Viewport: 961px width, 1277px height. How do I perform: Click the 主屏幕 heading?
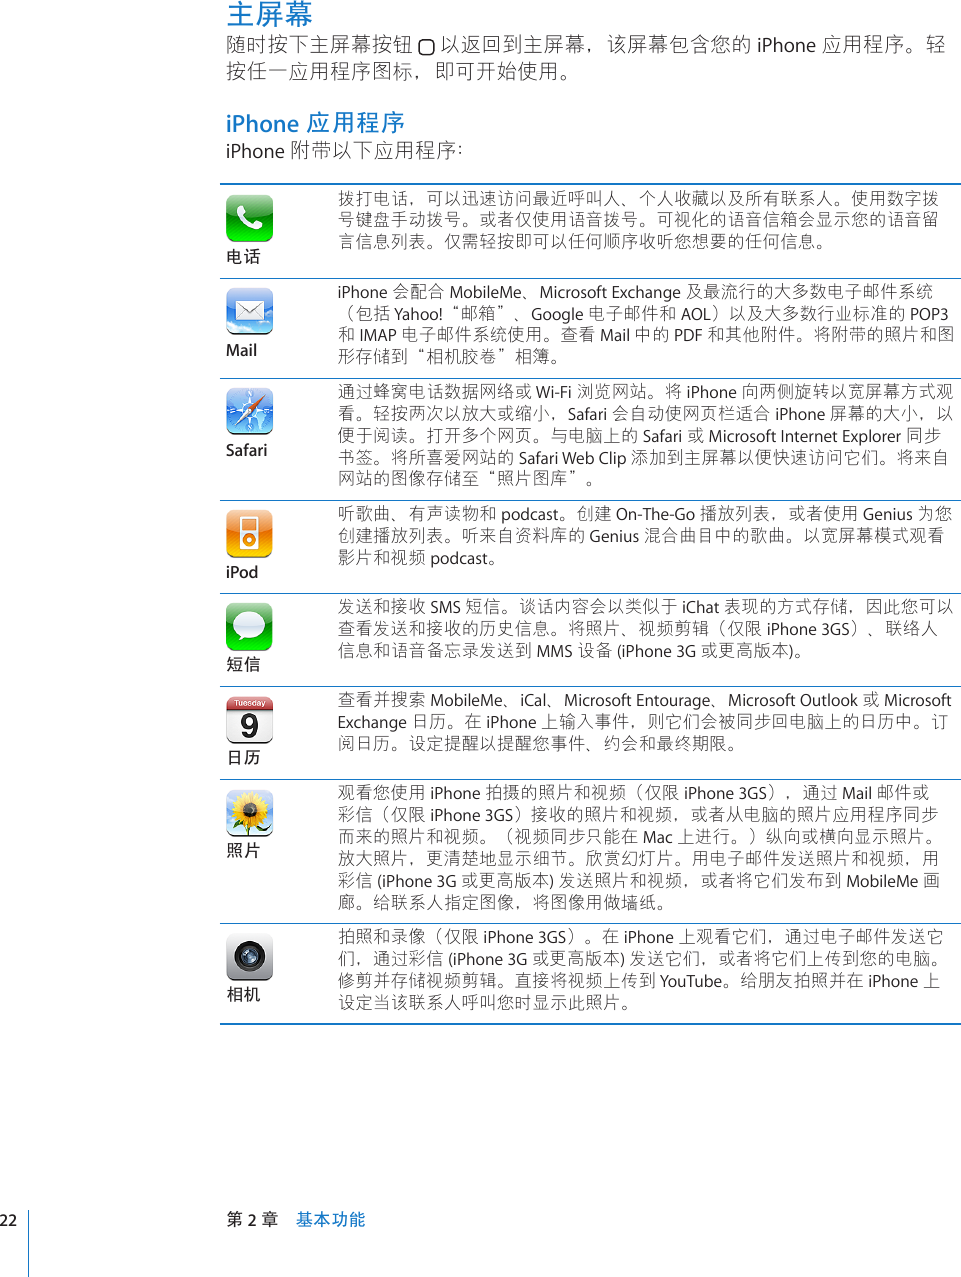[x=270, y=14]
